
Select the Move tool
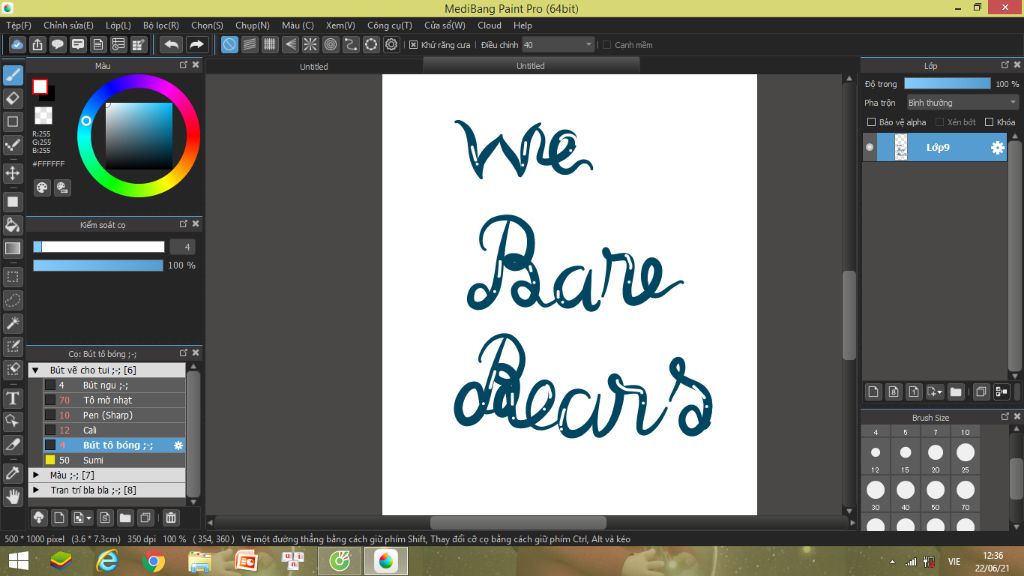[x=12, y=173]
